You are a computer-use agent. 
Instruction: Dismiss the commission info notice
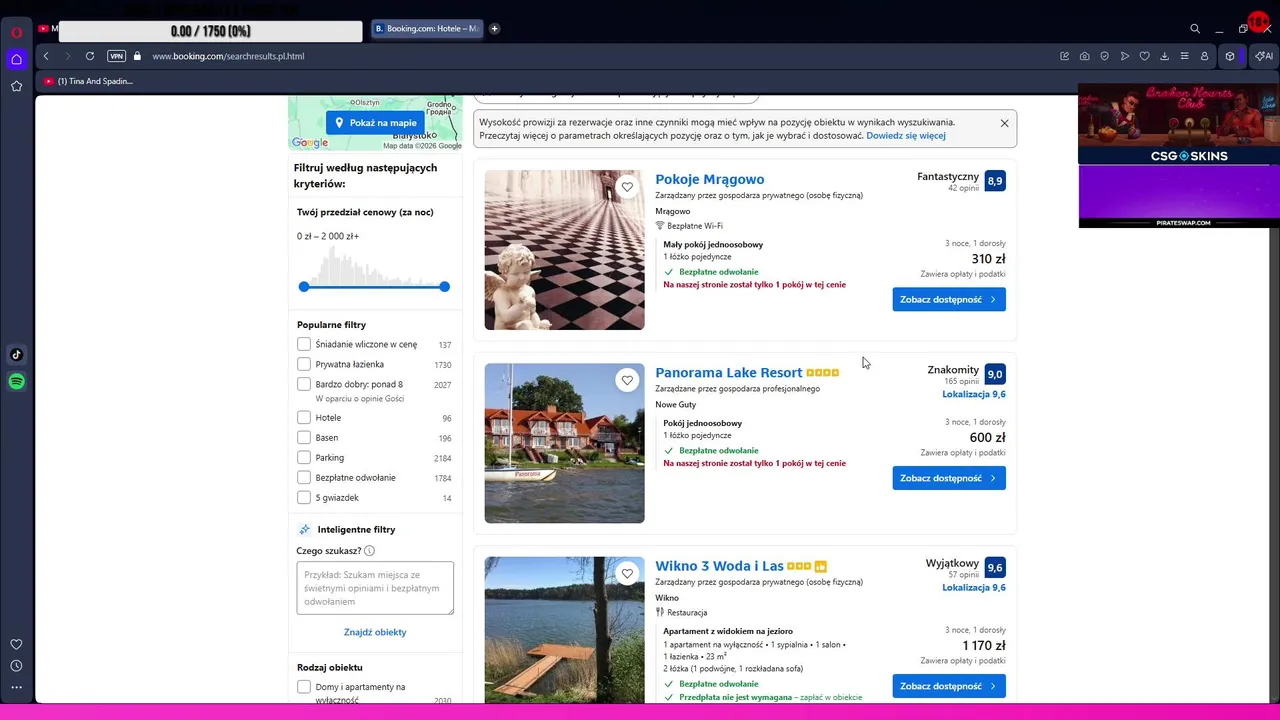1004,123
